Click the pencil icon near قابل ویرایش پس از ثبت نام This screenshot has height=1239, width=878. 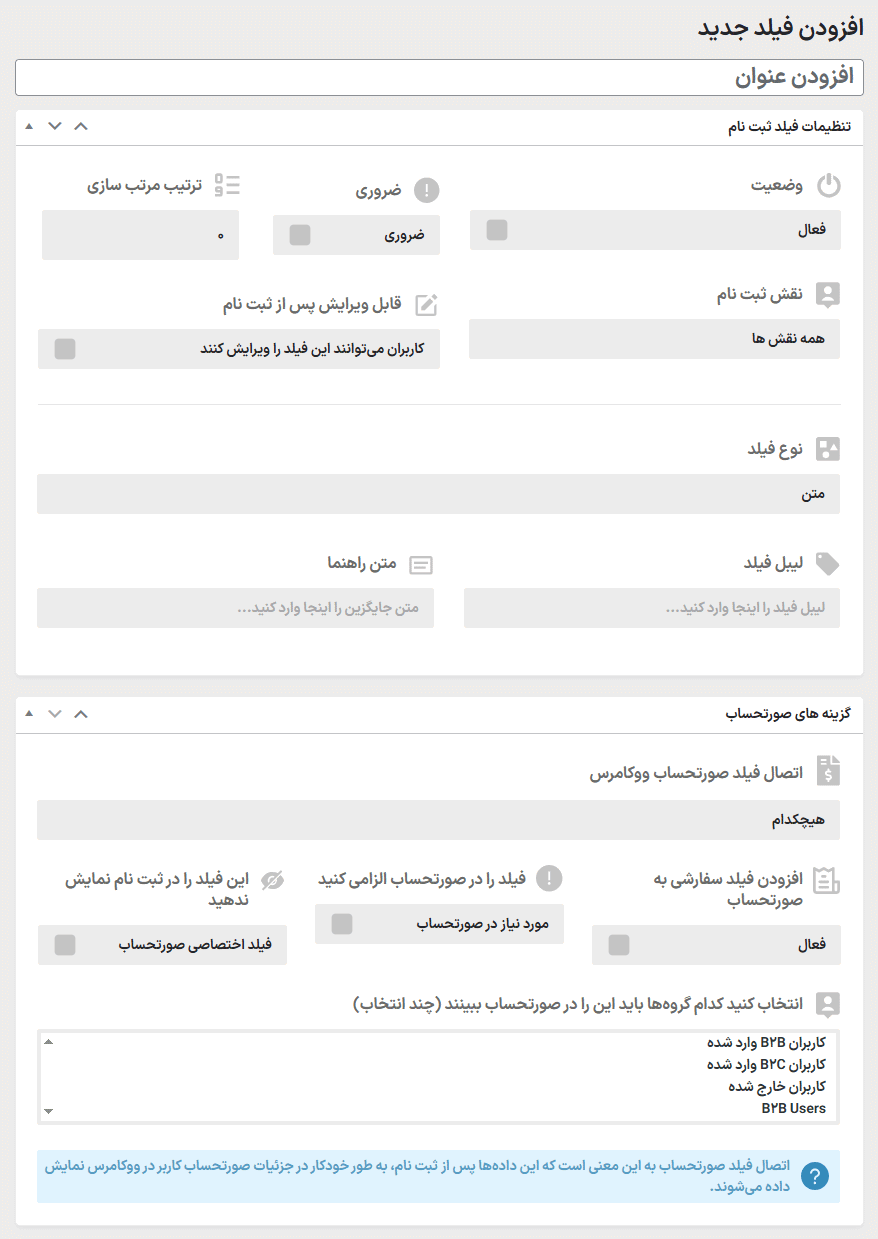click(426, 304)
